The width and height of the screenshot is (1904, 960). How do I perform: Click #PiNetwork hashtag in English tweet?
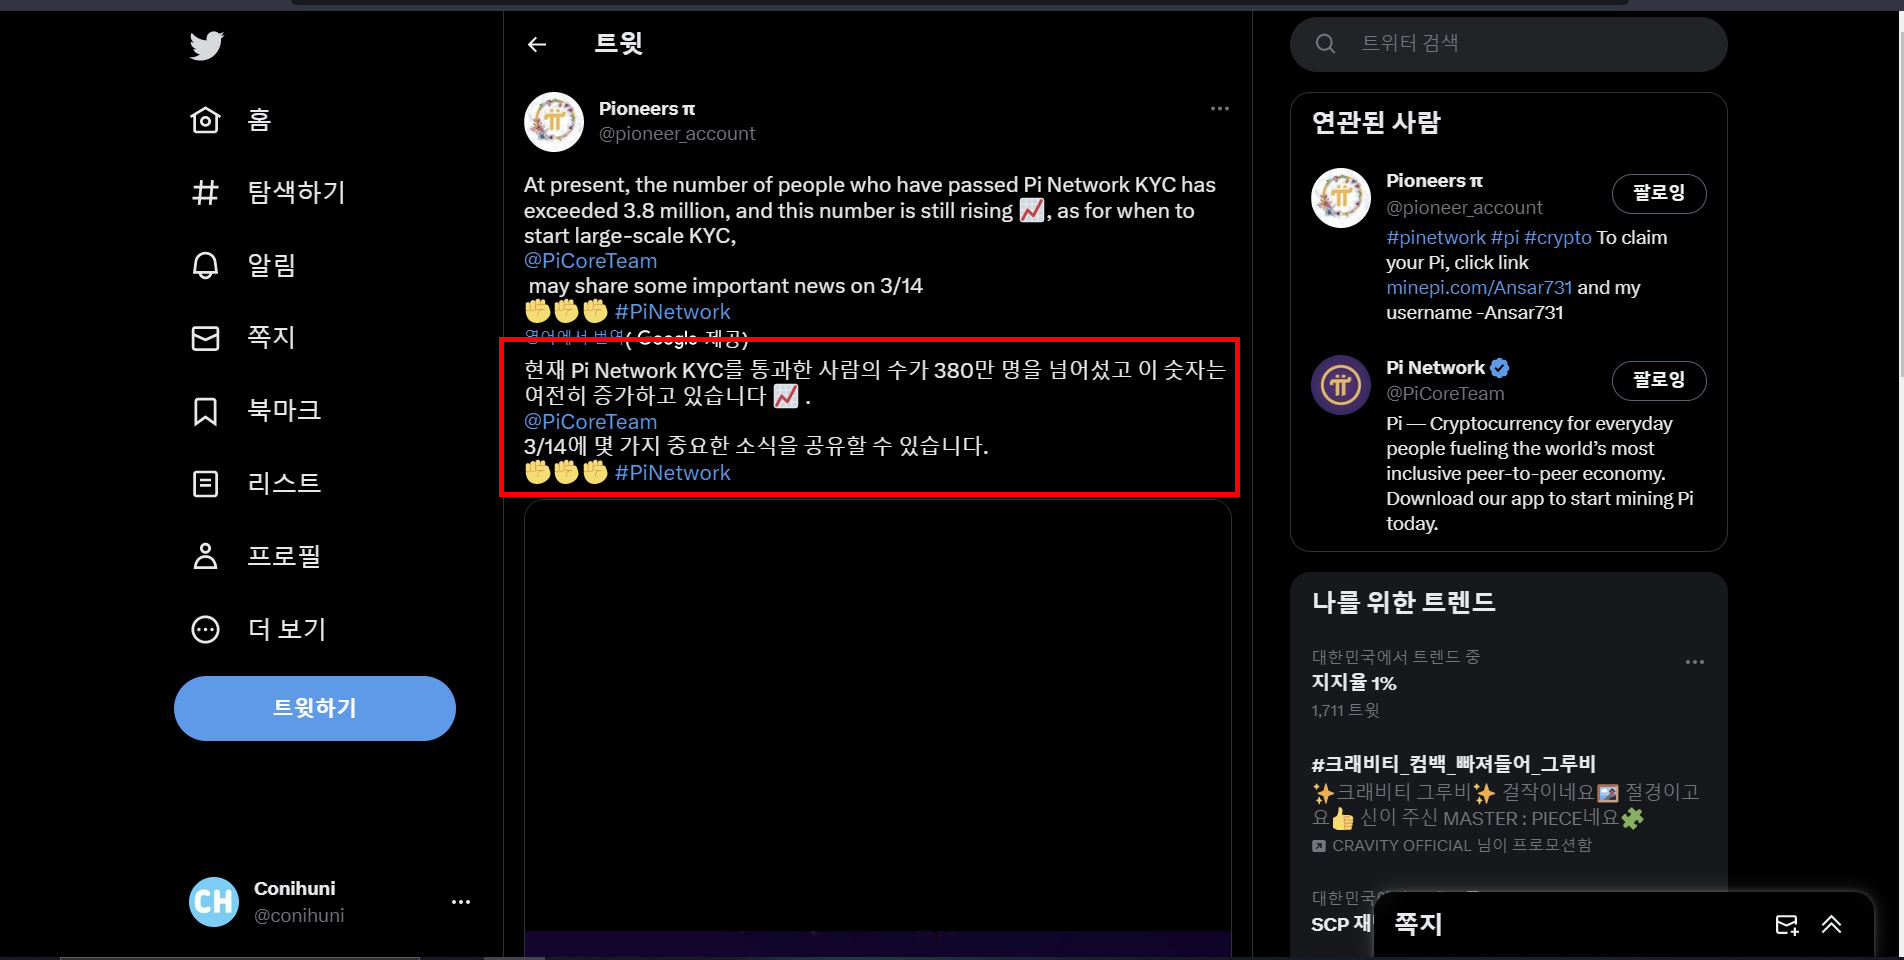pyautogui.click(x=673, y=312)
